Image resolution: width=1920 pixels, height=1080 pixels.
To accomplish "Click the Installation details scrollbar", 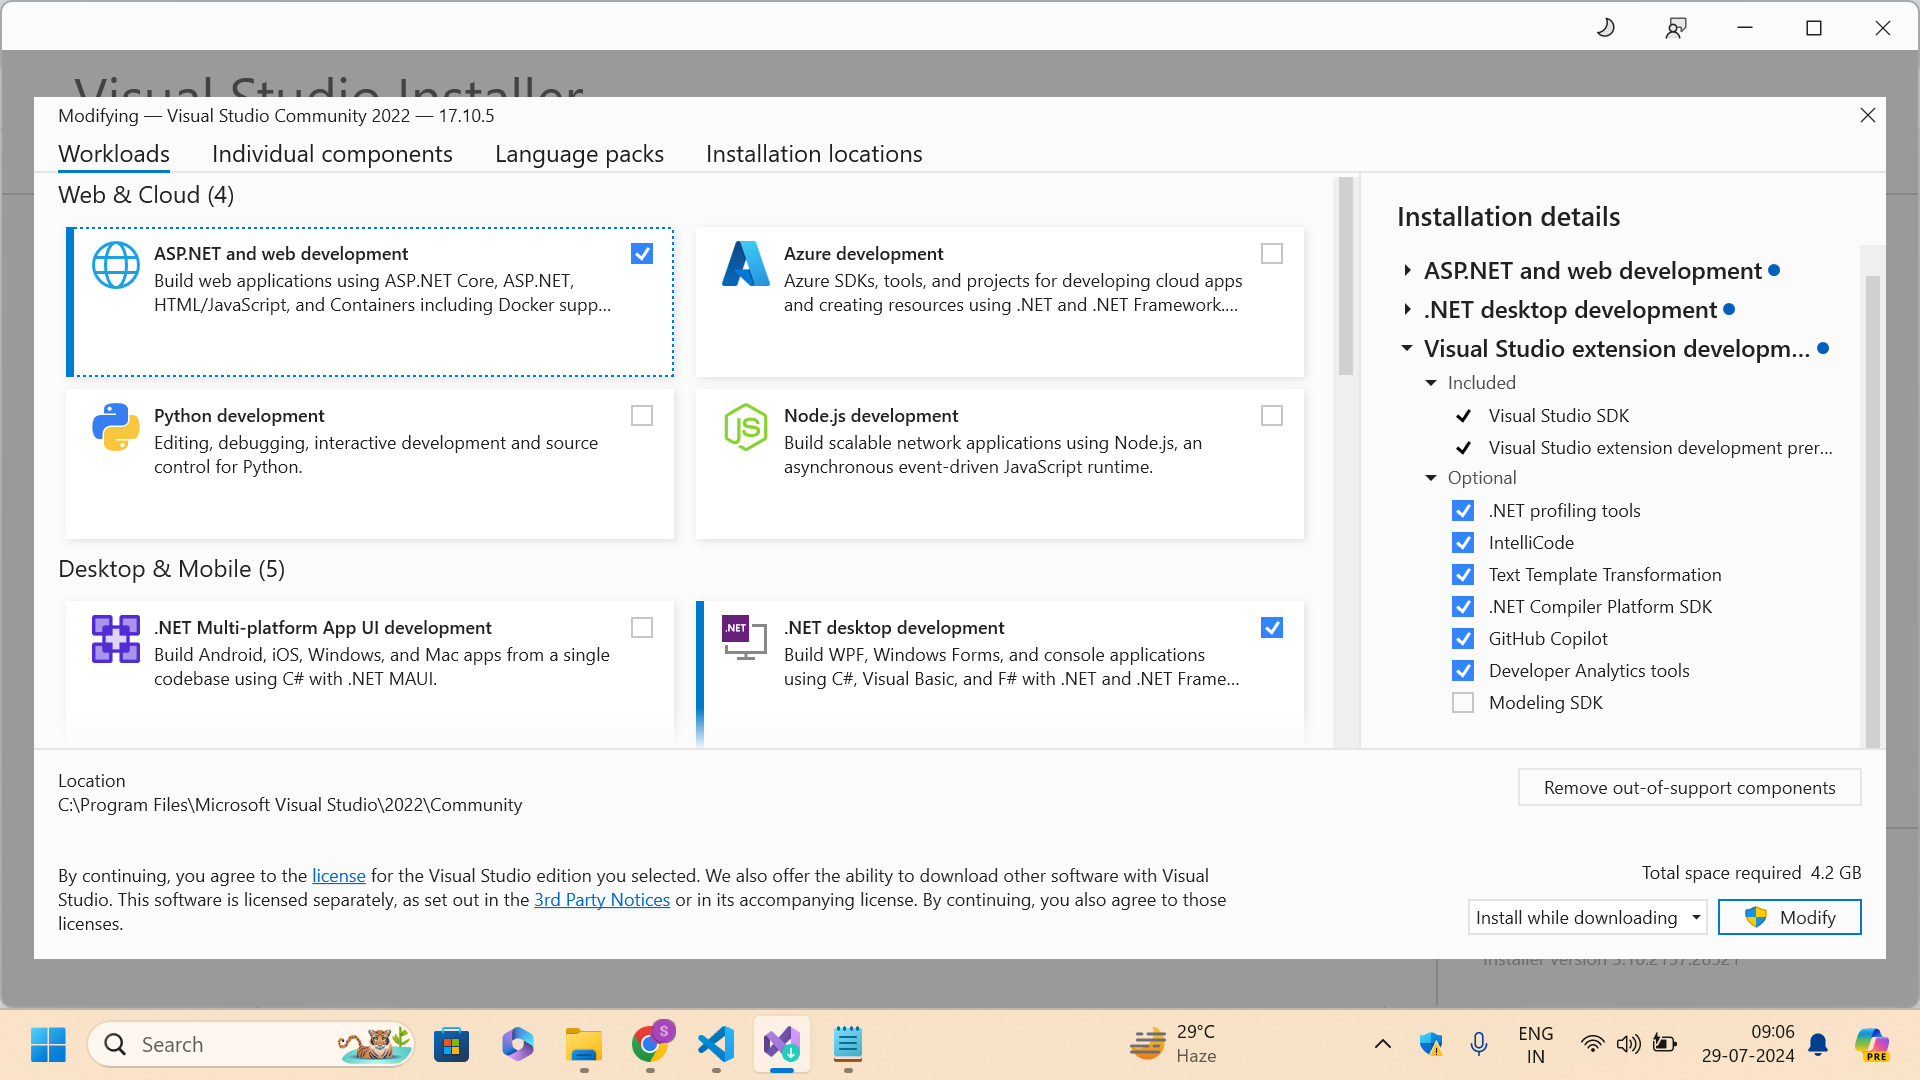I will pos(1872,510).
